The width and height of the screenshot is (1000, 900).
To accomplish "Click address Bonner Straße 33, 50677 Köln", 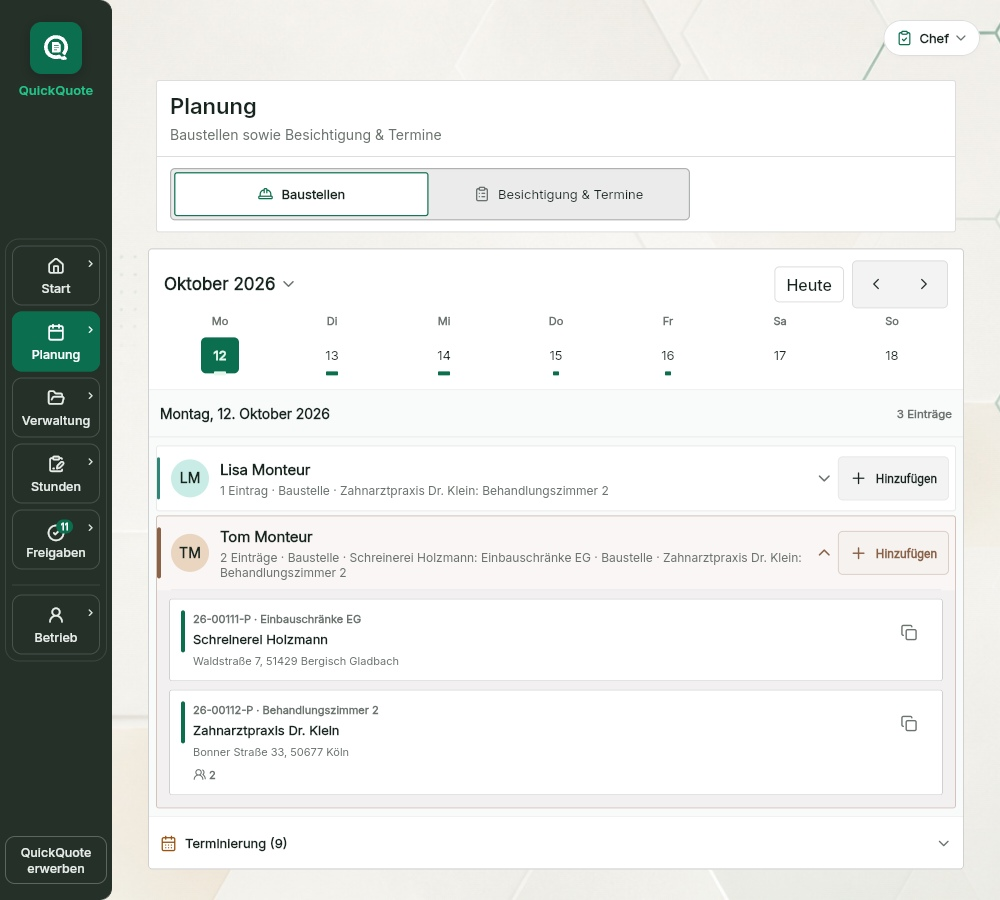I will pyautogui.click(x=271, y=753).
